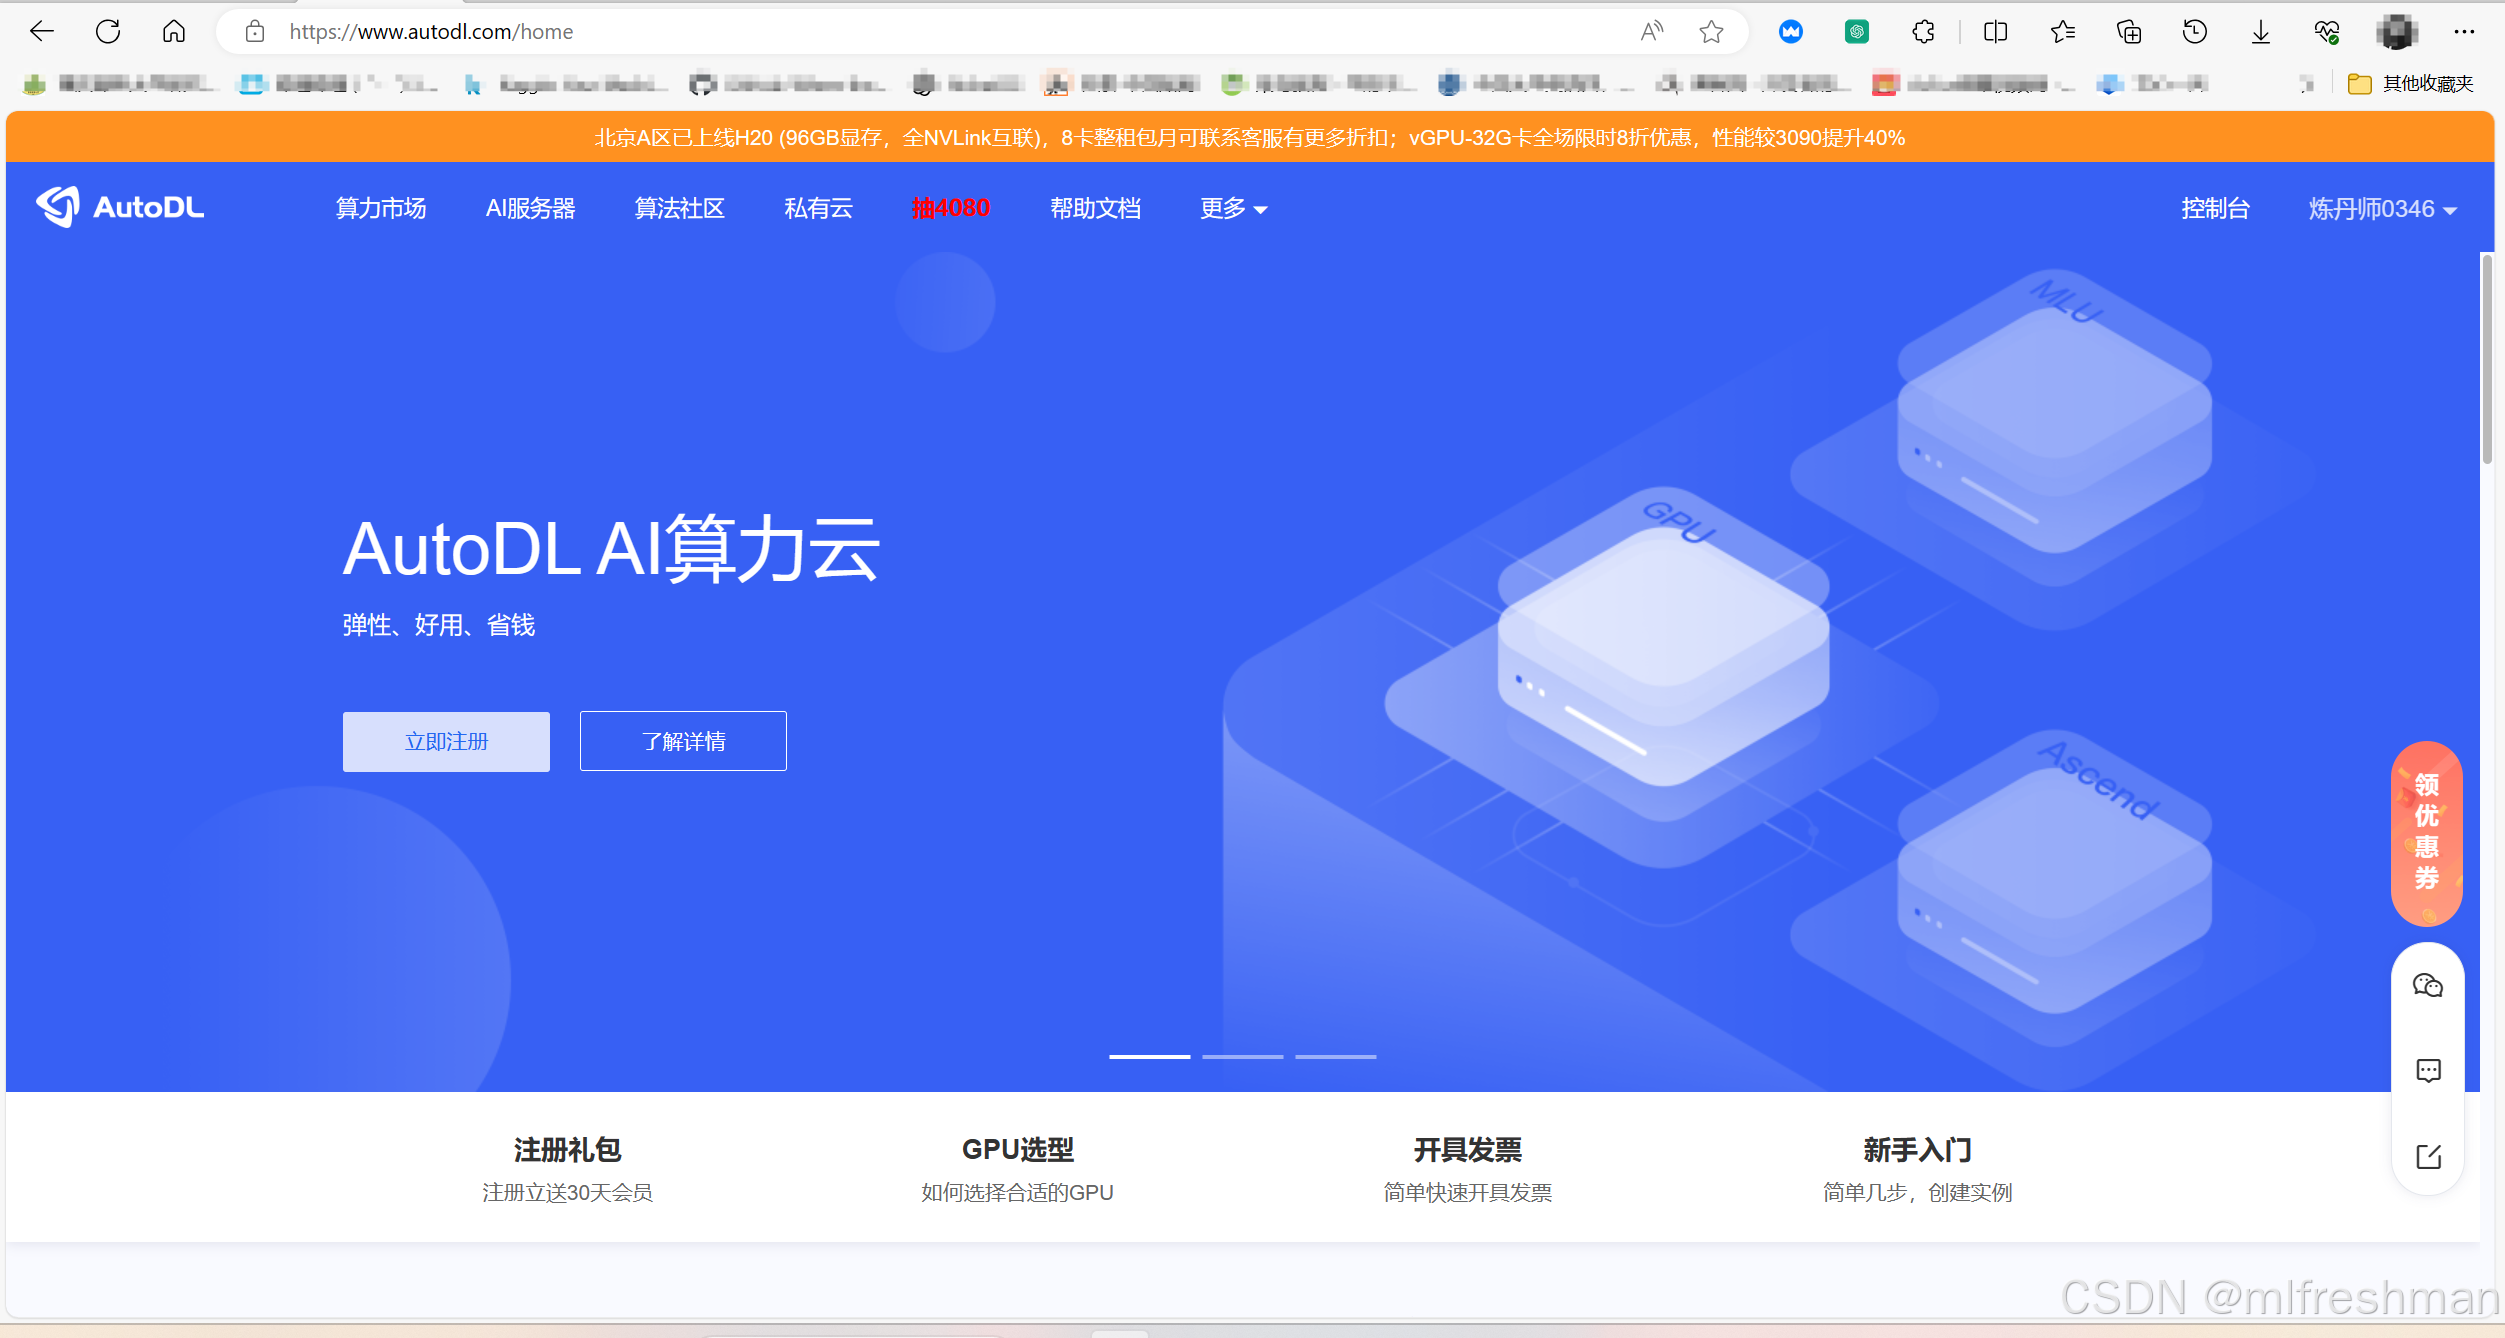The width and height of the screenshot is (2505, 1338).
Task: Click the AutoDL logo icon
Action: tap(58, 207)
